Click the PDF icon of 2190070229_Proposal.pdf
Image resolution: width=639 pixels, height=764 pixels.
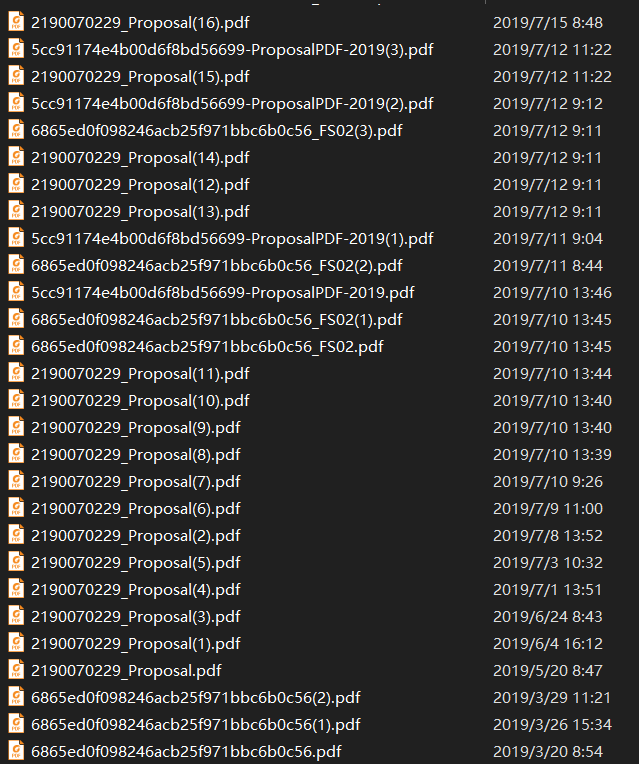pos(16,670)
